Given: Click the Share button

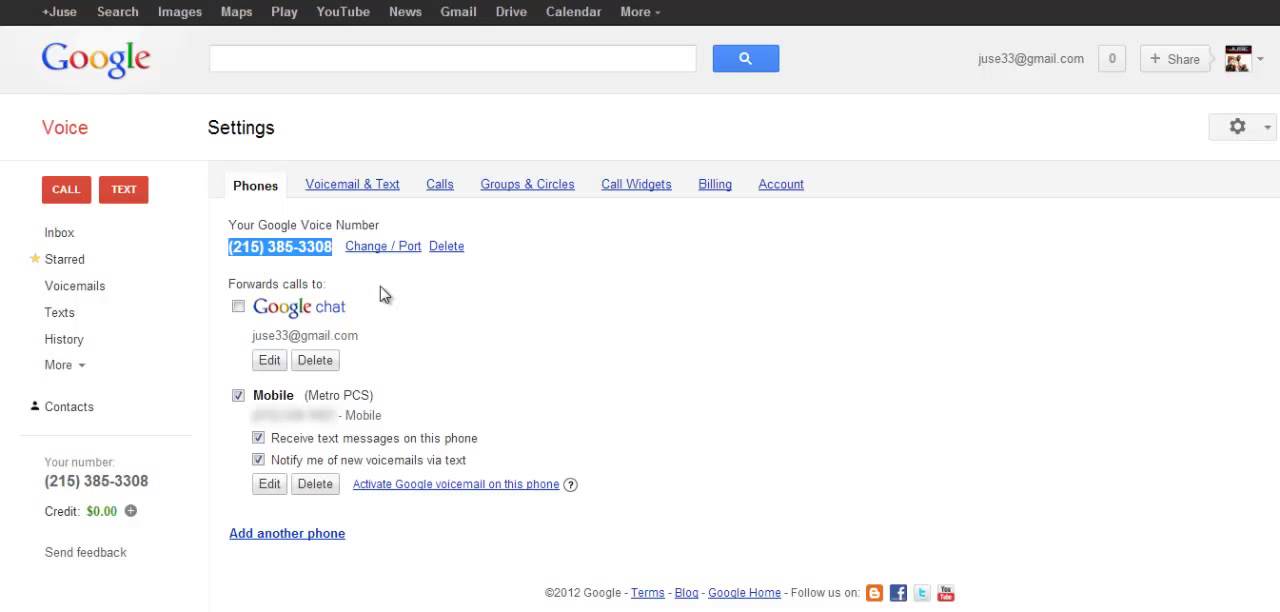Looking at the screenshot, I should 1175,59.
